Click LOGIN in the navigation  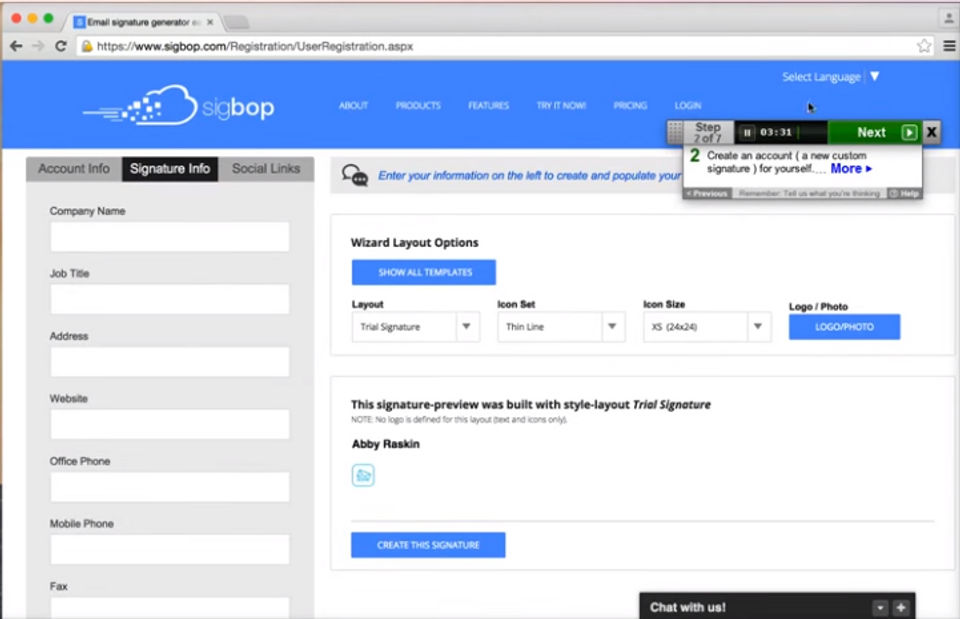[688, 105]
